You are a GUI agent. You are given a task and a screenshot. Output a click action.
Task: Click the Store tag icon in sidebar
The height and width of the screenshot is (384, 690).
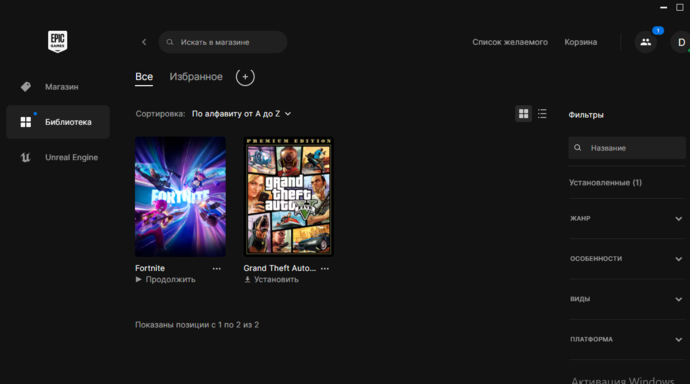(x=26, y=87)
